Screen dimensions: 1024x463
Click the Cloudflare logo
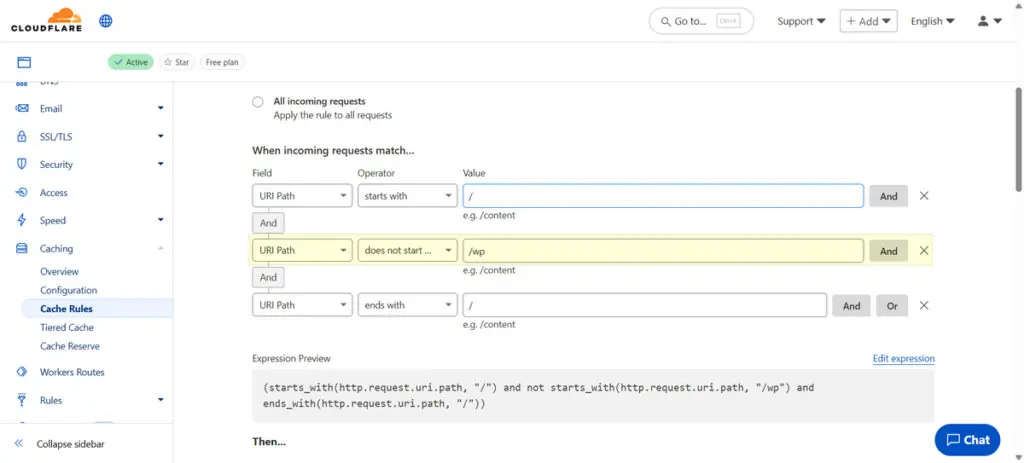46,20
